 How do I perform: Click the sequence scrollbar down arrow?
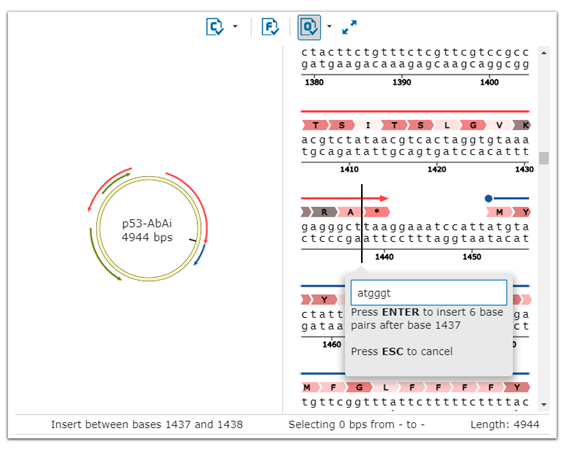pos(544,404)
